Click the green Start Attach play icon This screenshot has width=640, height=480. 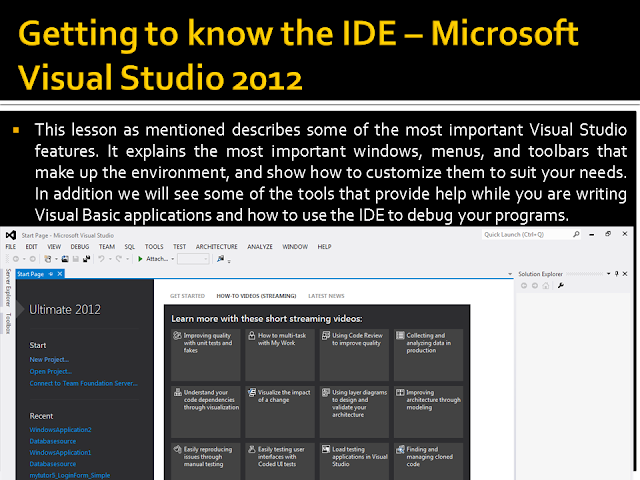click(140, 259)
